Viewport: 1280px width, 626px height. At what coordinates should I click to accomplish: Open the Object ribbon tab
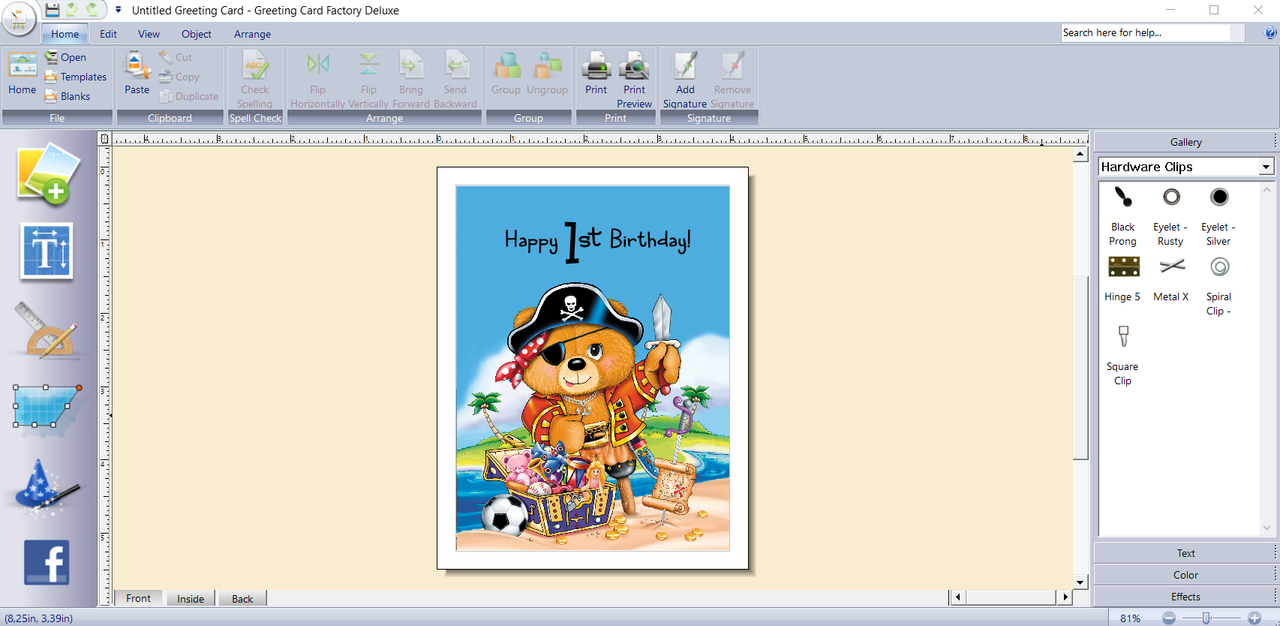[x=196, y=34]
